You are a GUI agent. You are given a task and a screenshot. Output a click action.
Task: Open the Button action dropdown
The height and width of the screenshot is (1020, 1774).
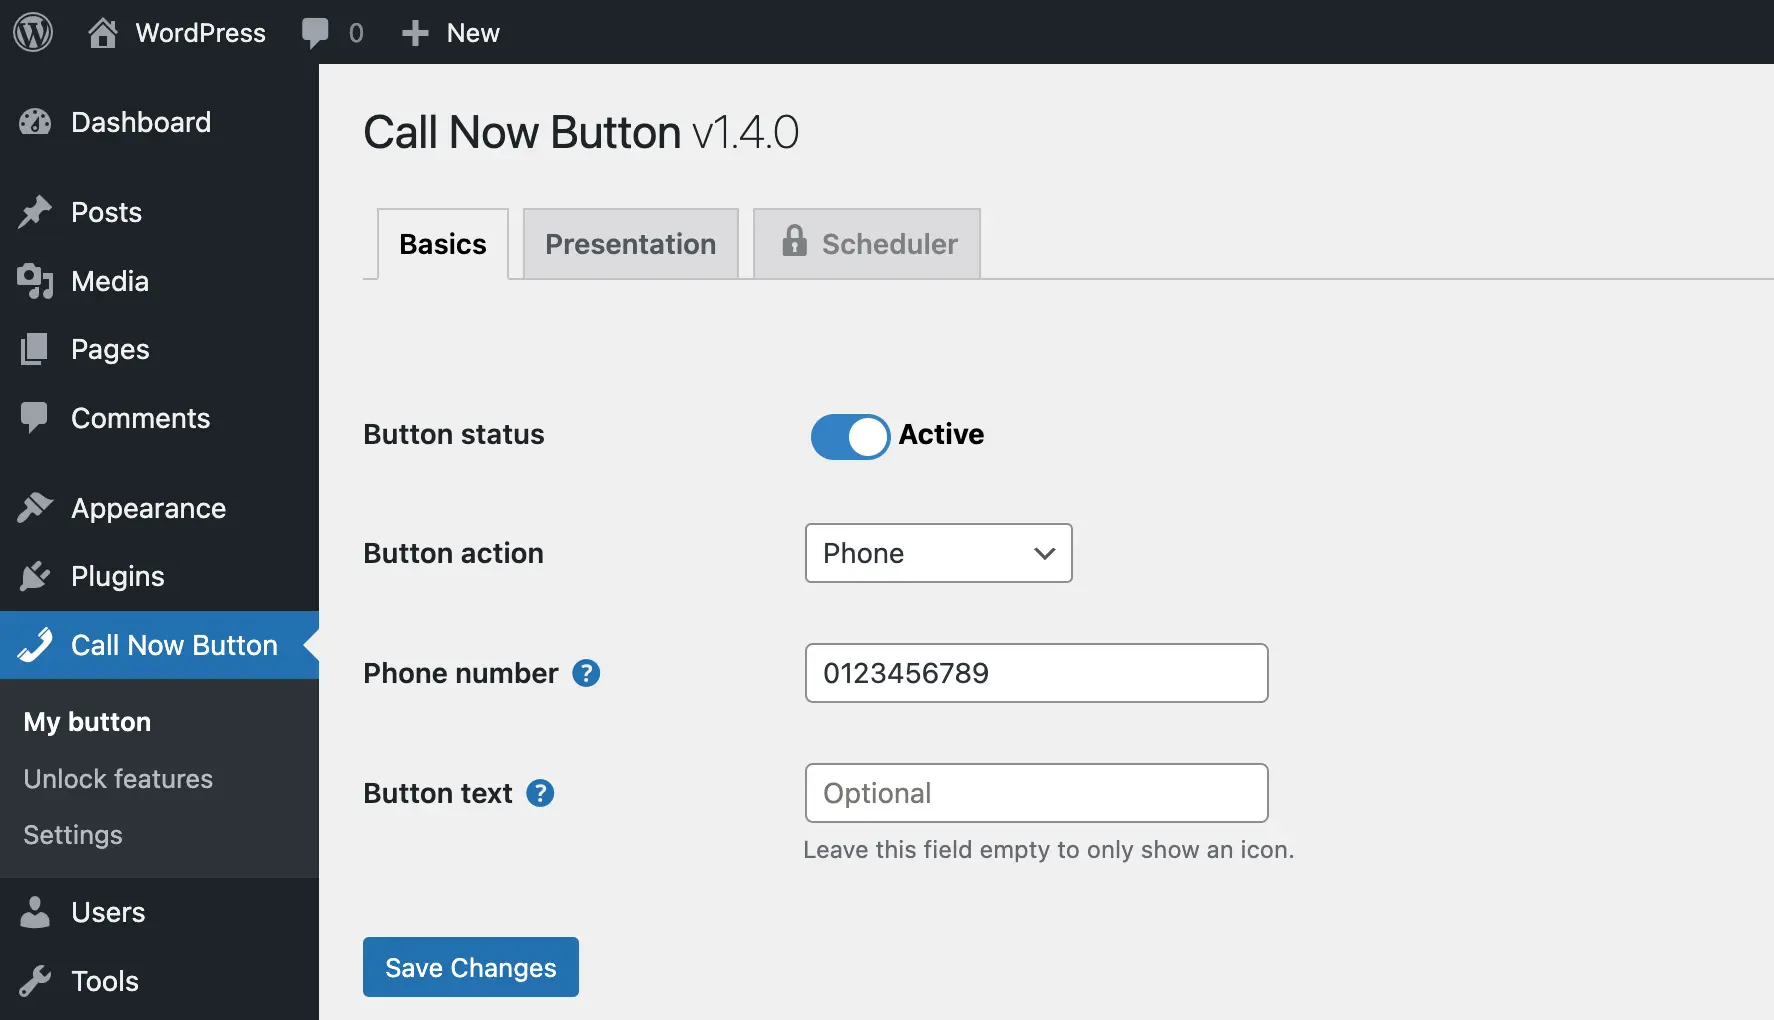[938, 553]
